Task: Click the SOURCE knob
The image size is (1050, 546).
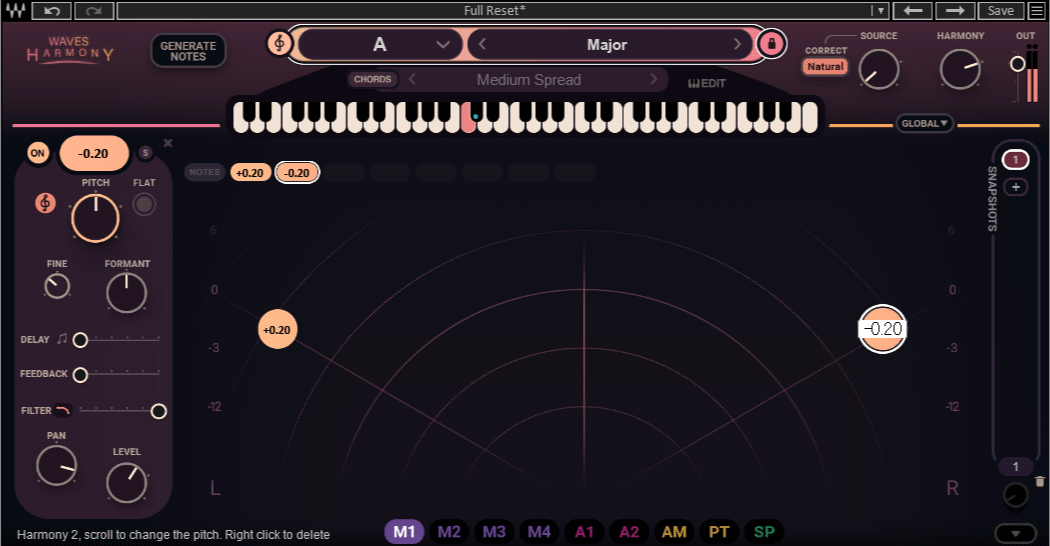Action: point(879,70)
